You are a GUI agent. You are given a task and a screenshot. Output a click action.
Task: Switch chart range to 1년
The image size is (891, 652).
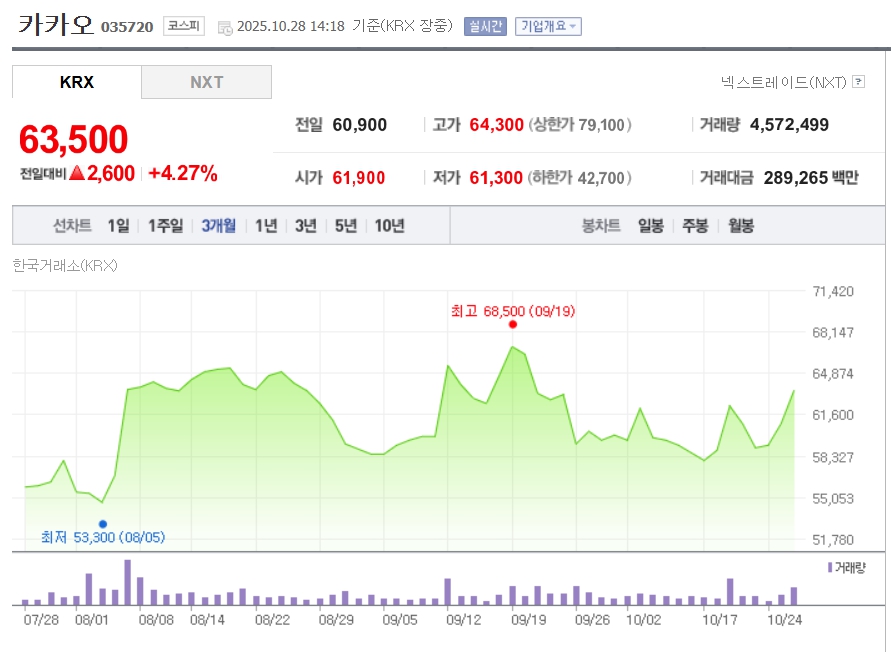click(x=266, y=226)
